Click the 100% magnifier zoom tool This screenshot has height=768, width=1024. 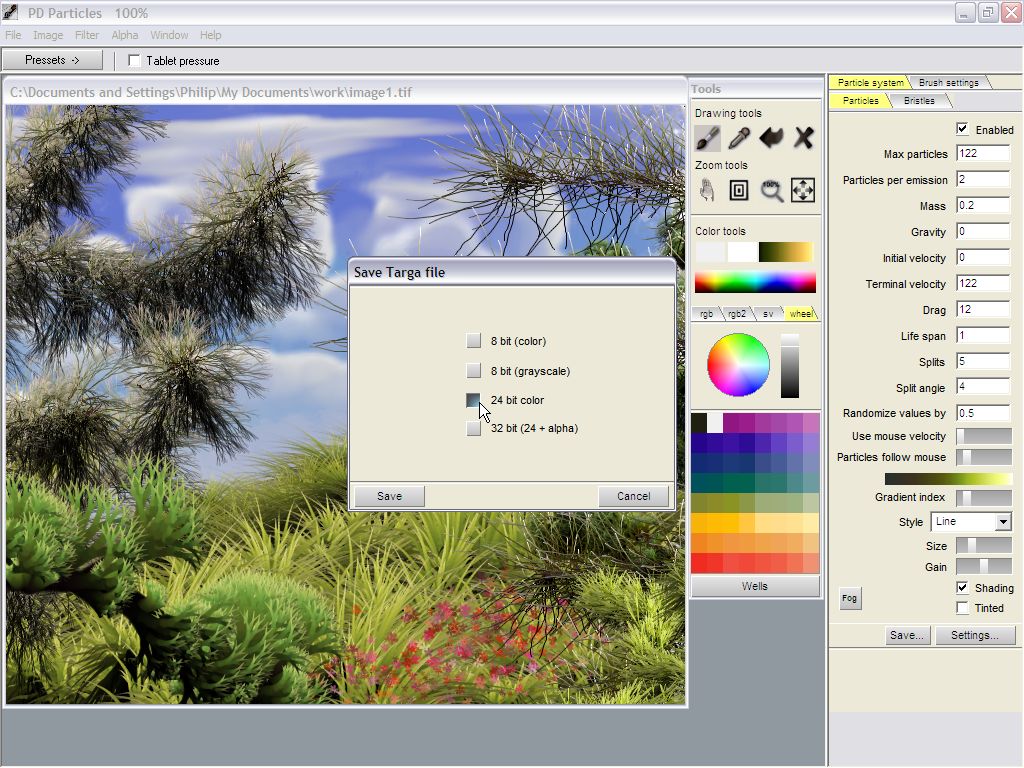pyautogui.click(x=771, y=190)
